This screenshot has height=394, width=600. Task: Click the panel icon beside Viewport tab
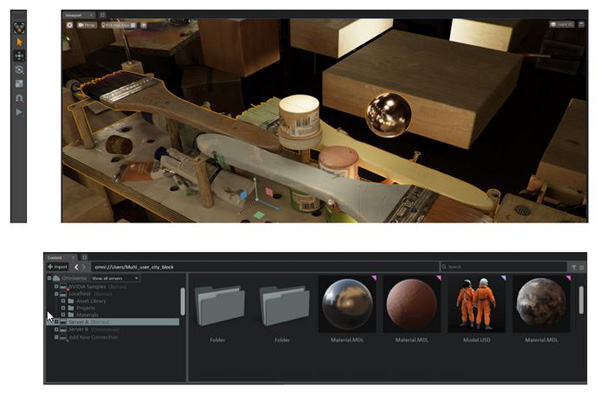point(102,15)
